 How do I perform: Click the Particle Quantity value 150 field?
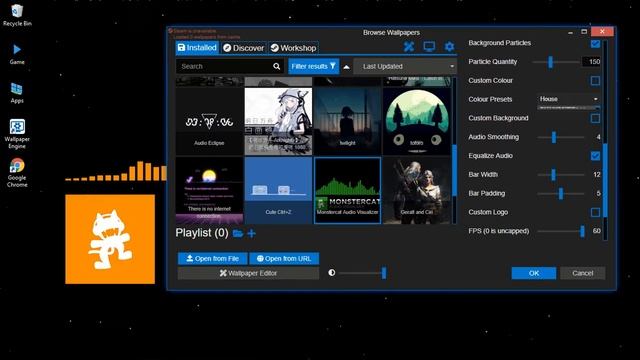click(591, 62)
